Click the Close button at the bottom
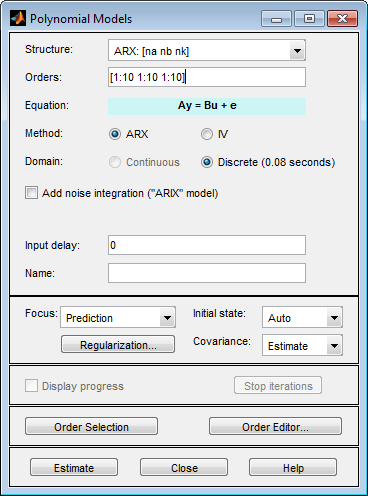 [x=184, y=467]
